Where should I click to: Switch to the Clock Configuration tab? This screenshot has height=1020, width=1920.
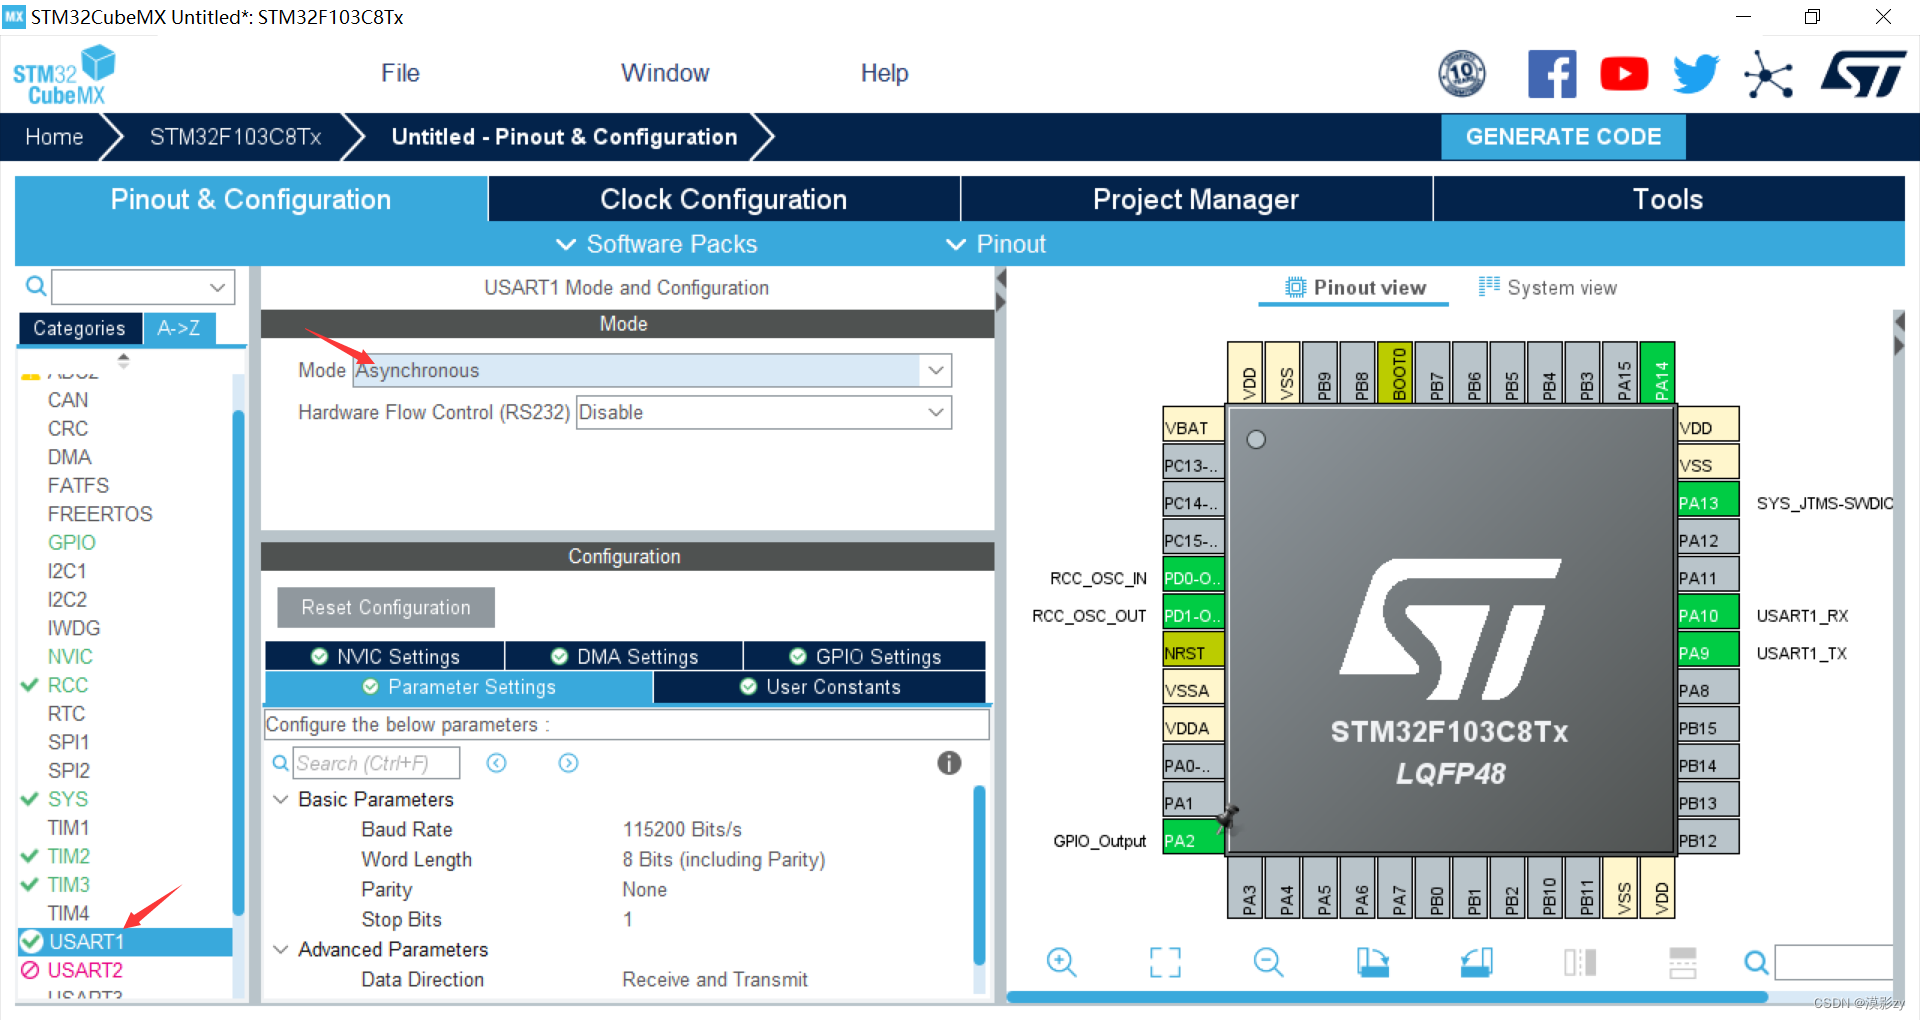tap(724, 199)
